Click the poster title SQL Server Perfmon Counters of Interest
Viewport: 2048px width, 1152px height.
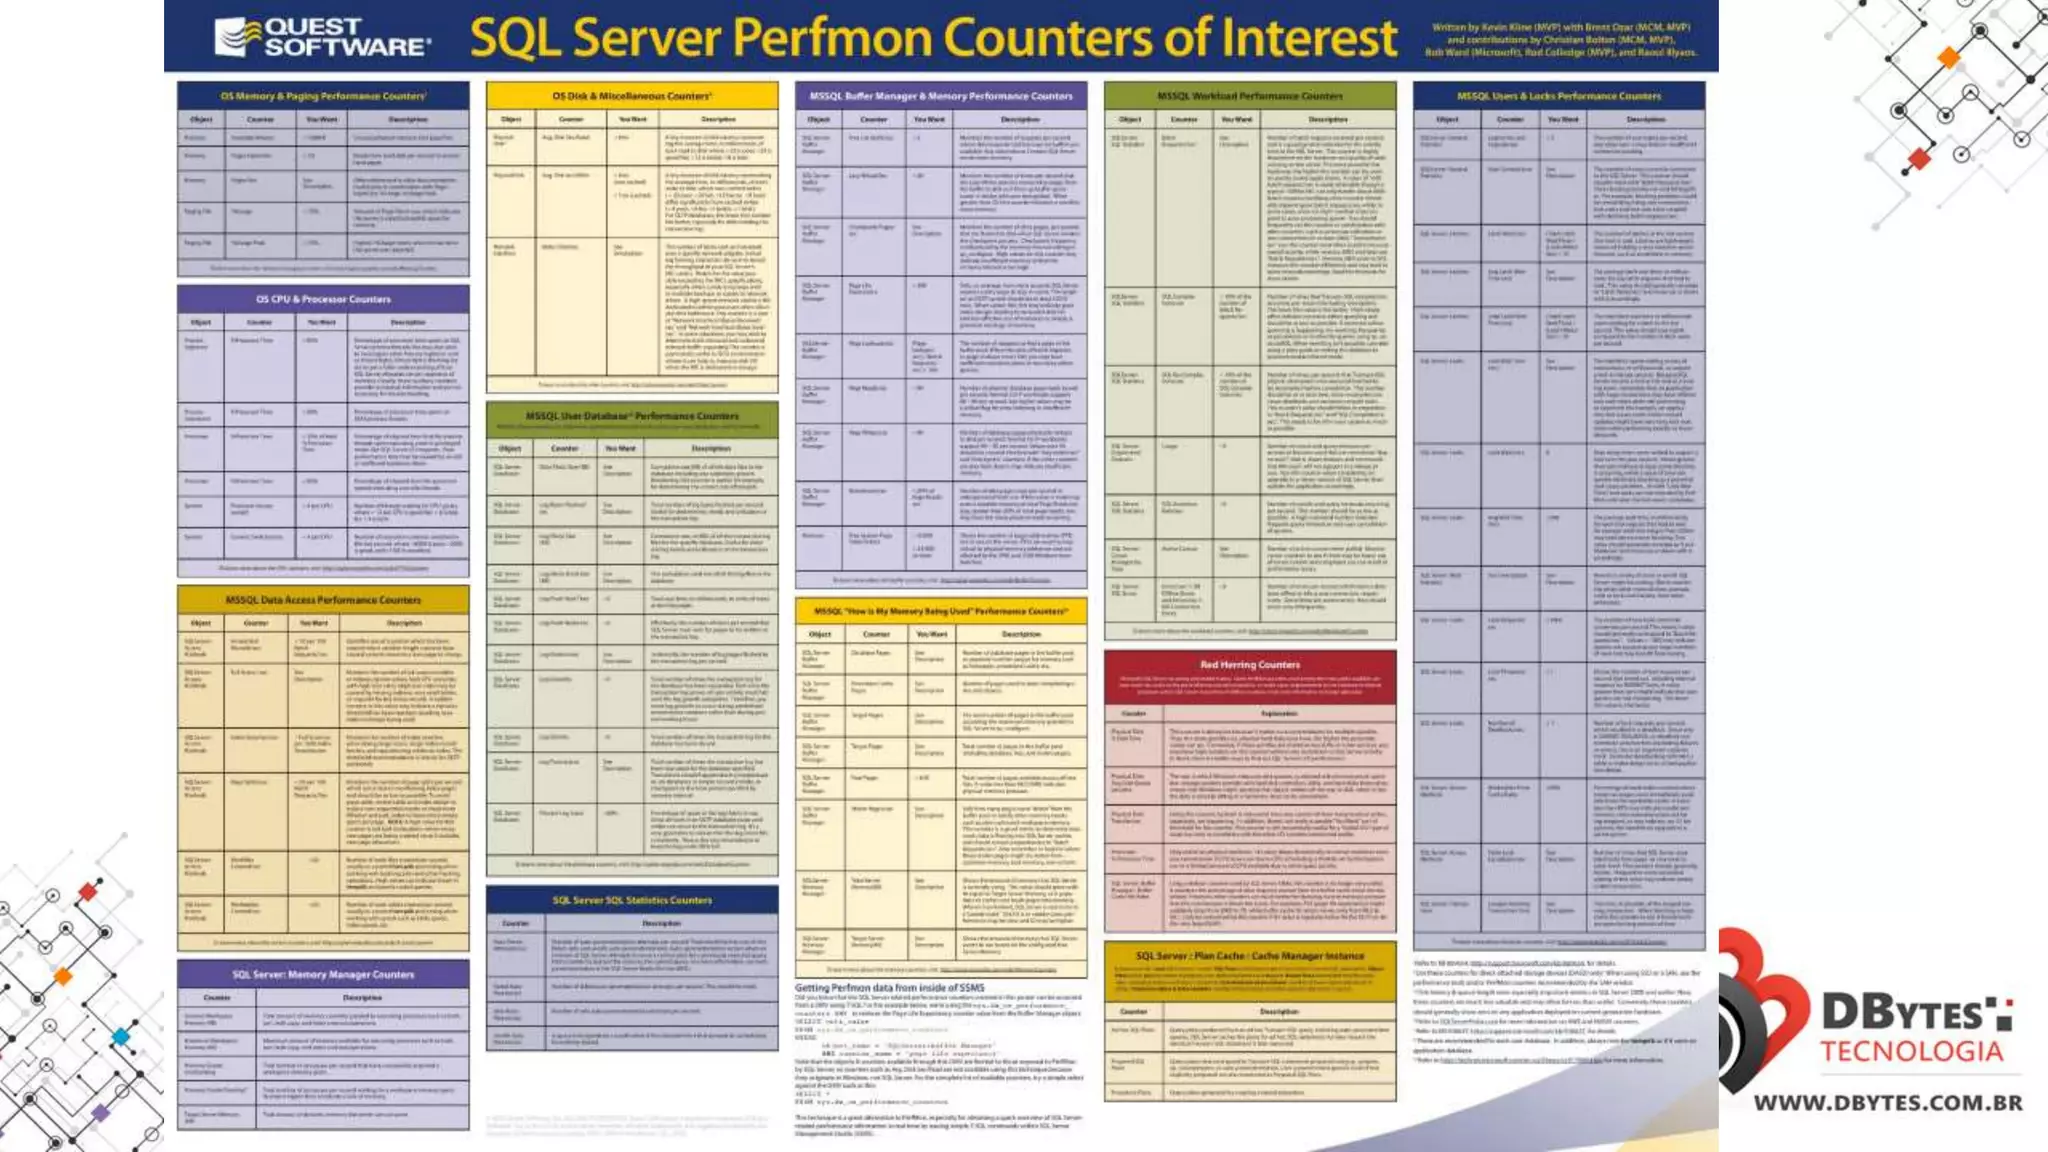pyautogui.click(x=932, y=38)
